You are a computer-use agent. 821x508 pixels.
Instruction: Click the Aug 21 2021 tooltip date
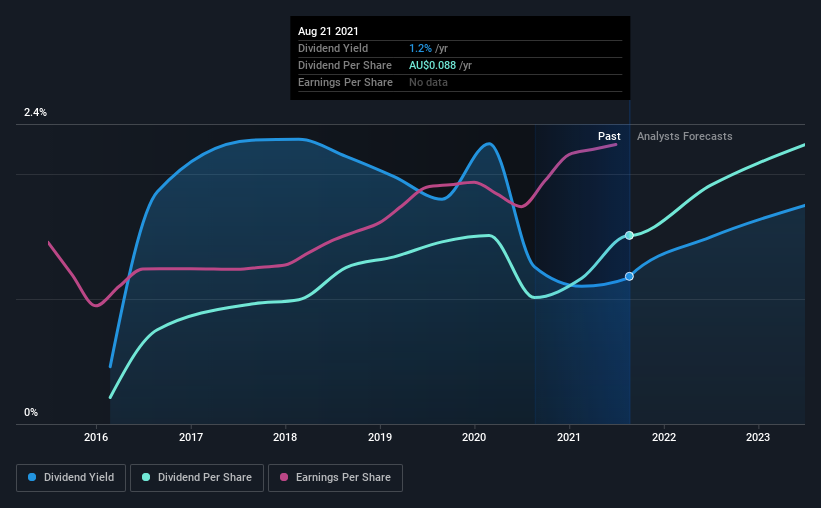click(328, 31)
